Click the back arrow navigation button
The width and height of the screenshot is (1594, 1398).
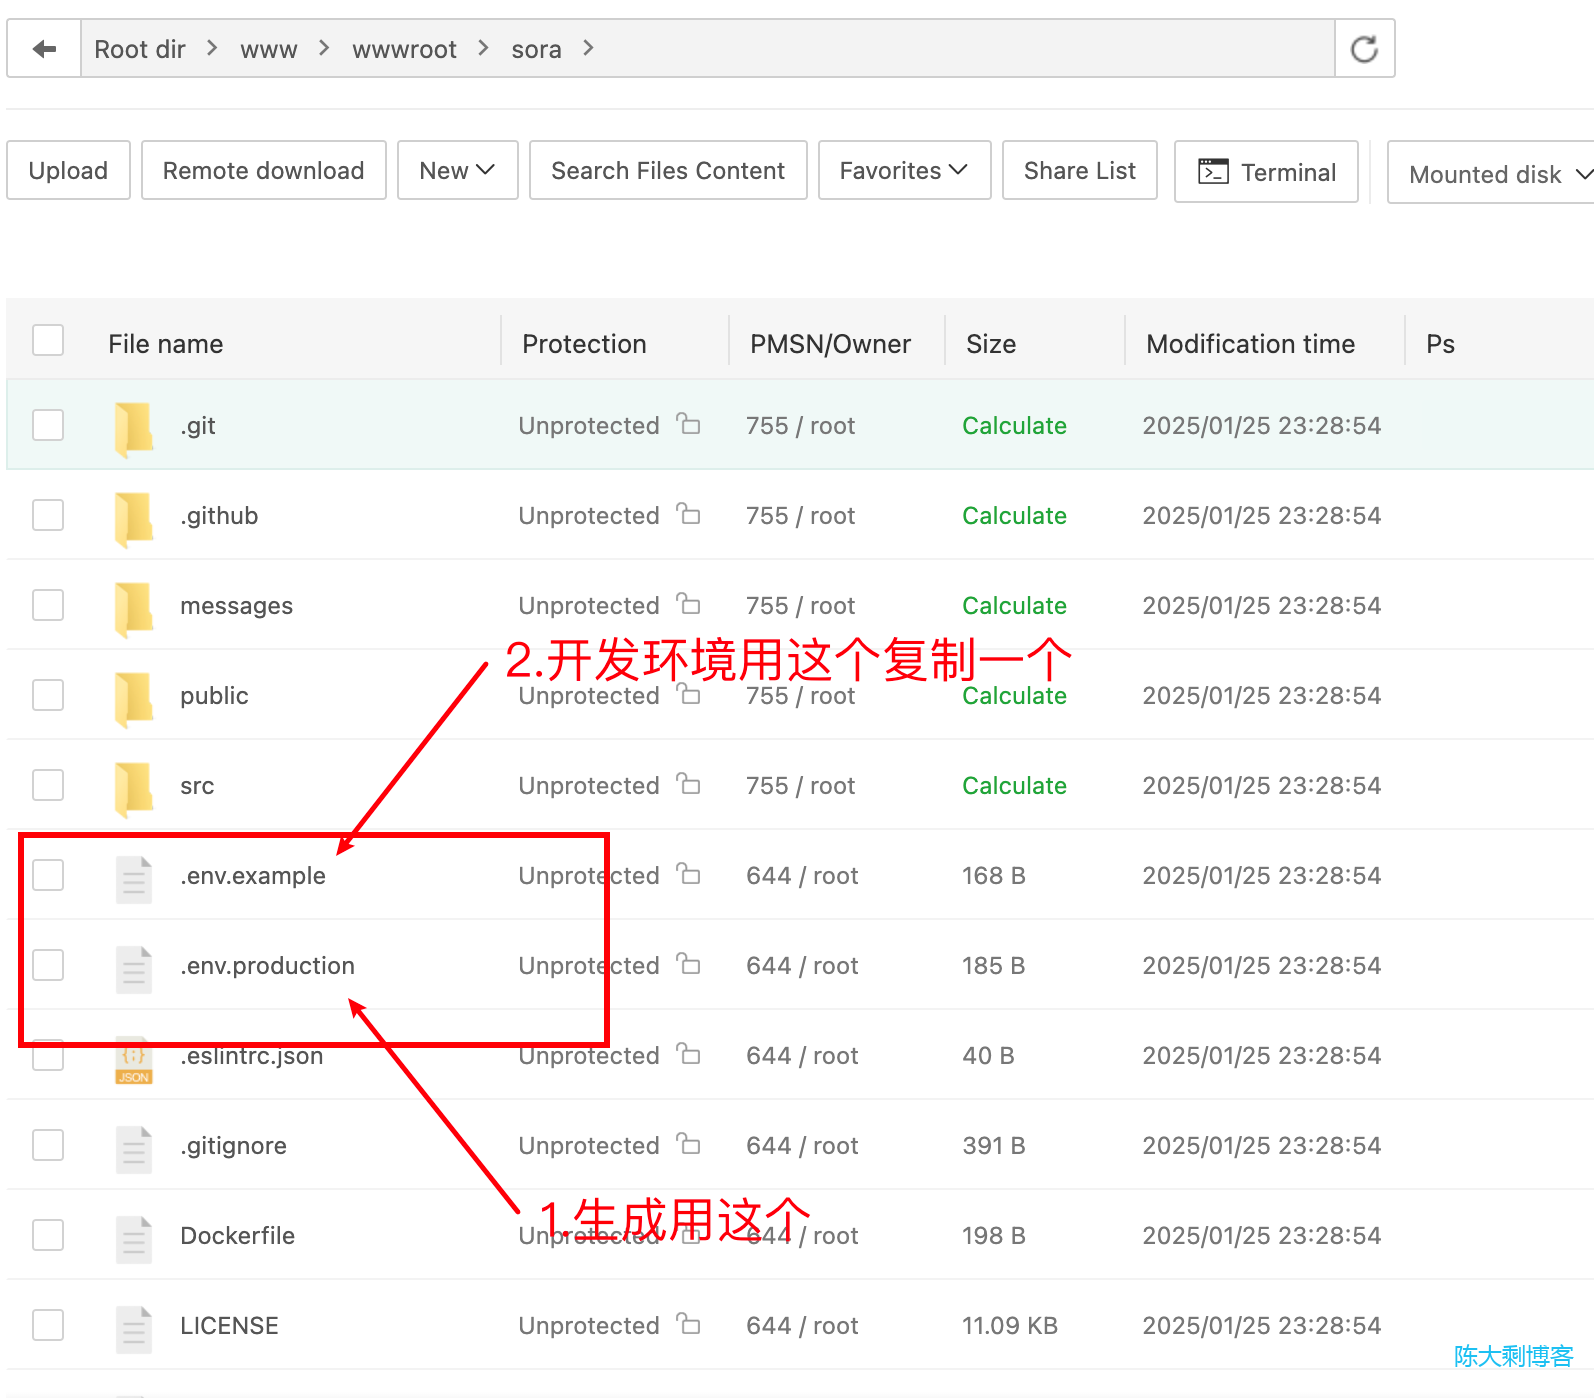(x=44, y=49)
